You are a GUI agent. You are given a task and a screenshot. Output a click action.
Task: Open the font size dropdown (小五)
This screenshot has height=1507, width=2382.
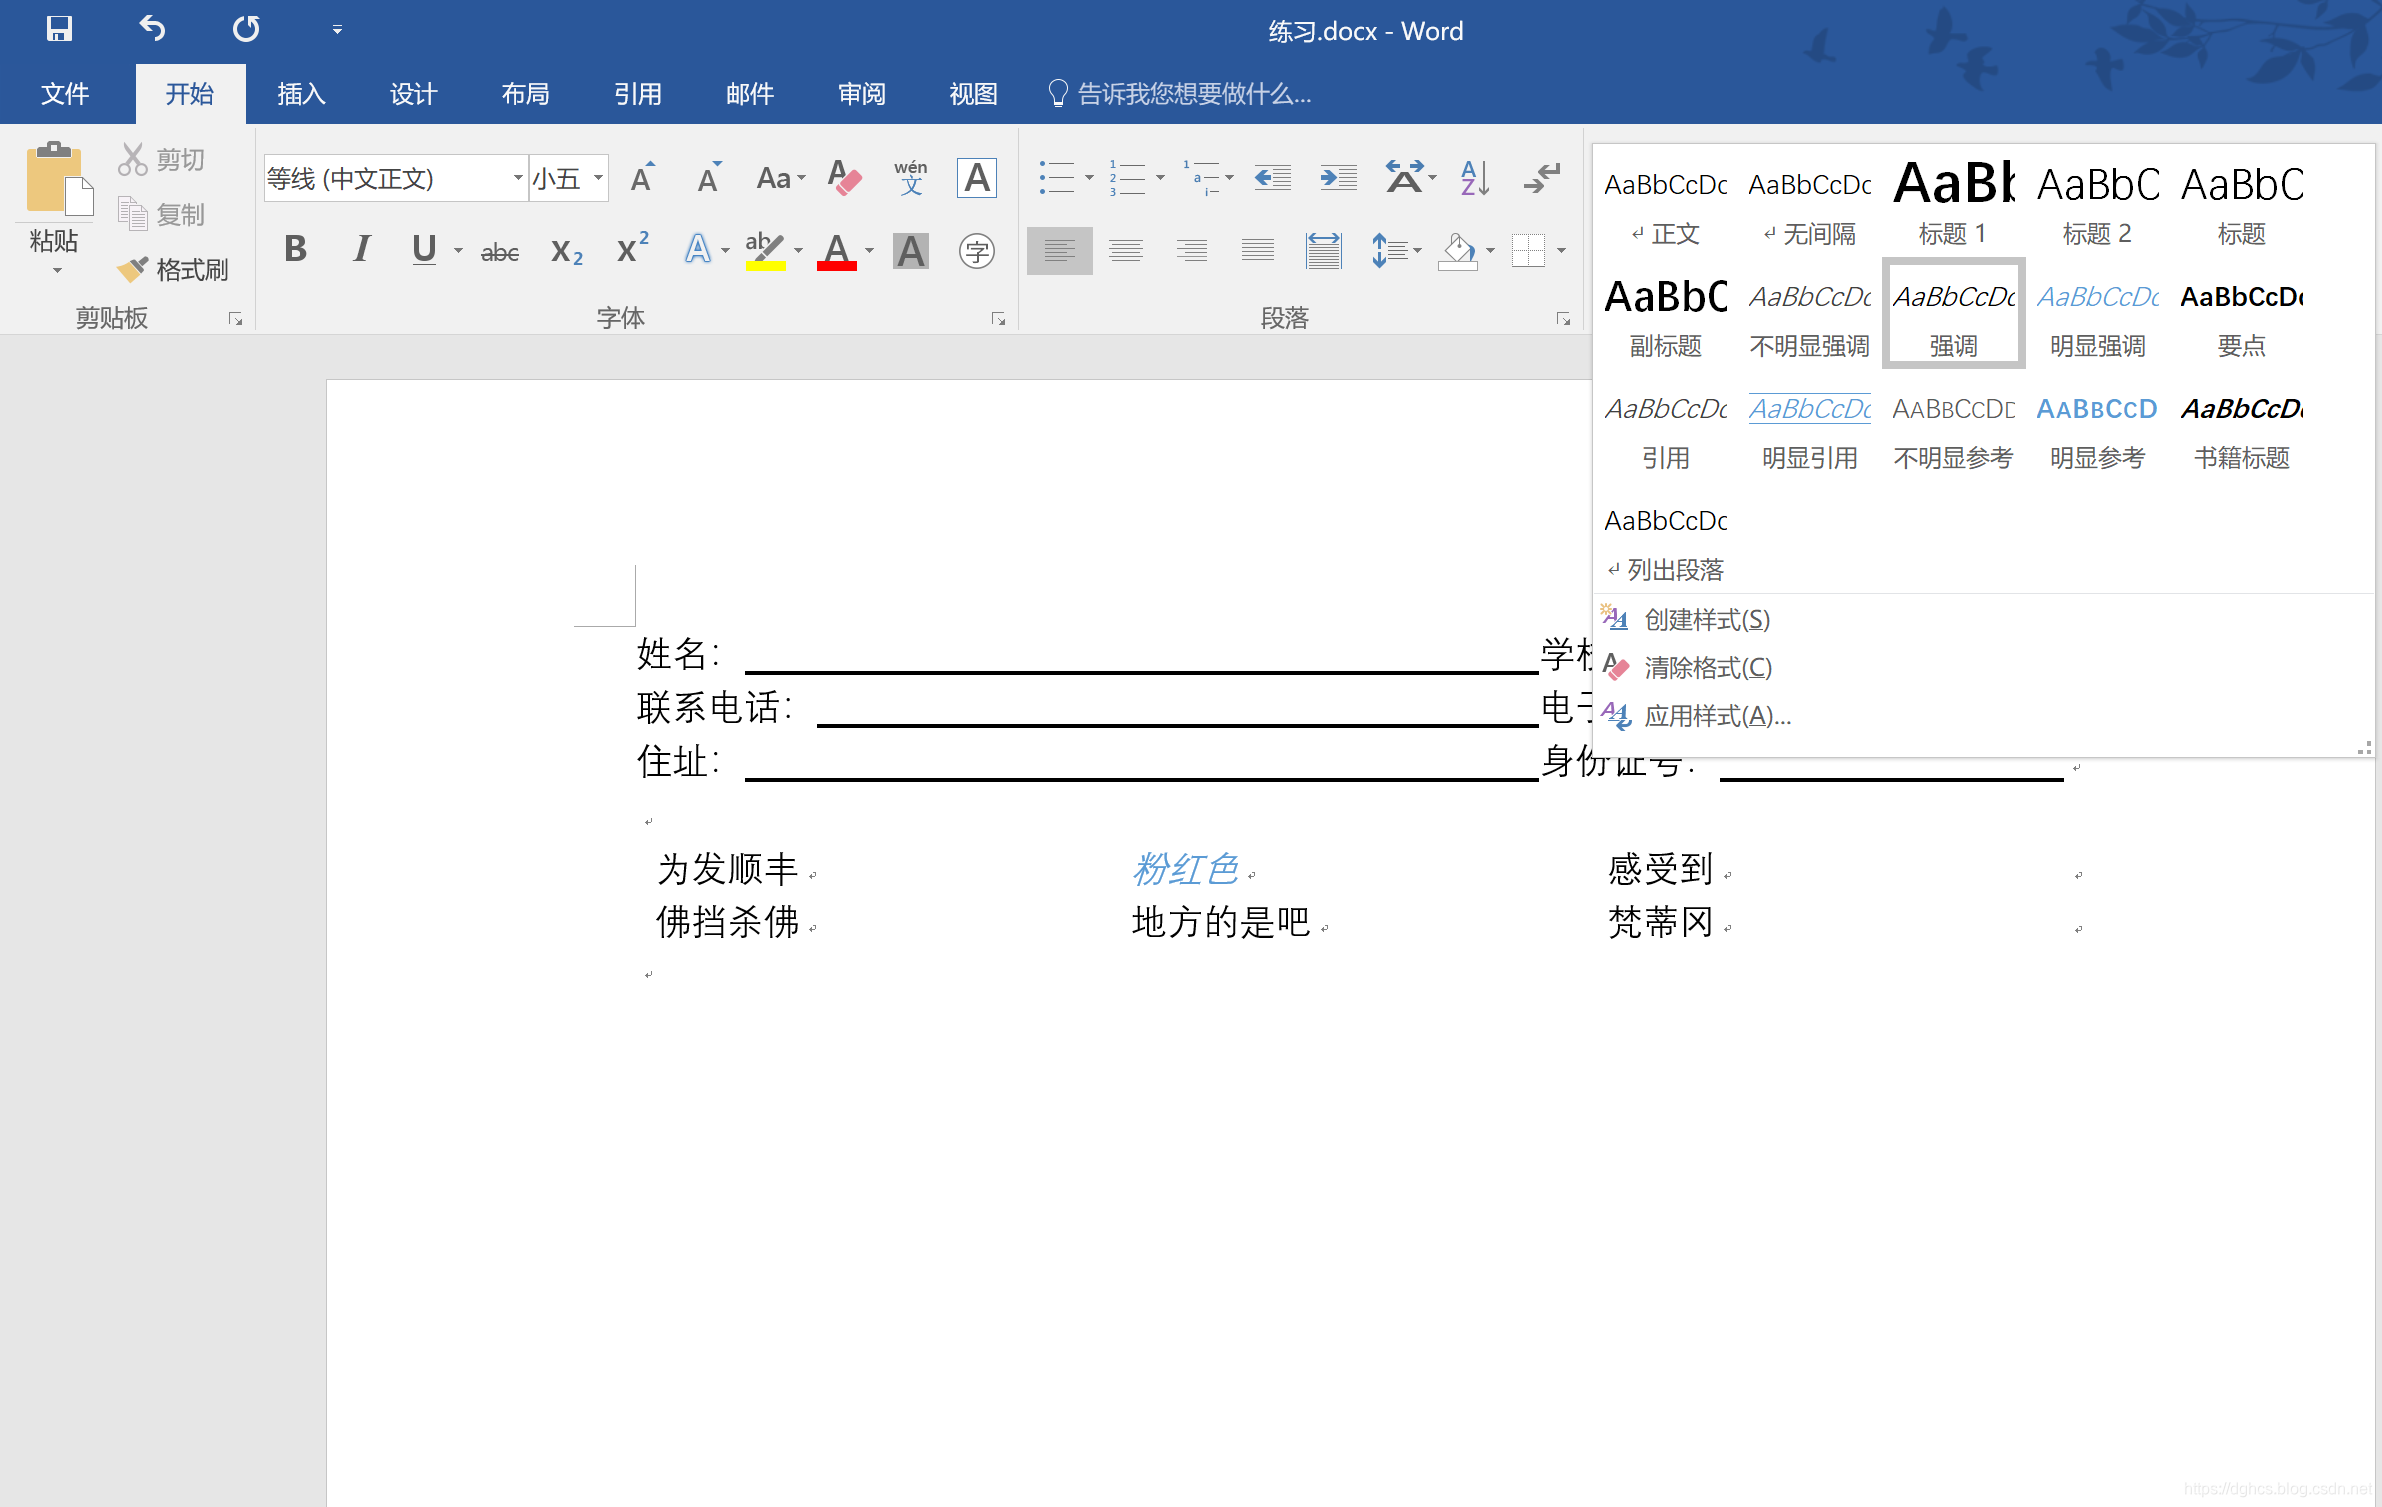598,179
